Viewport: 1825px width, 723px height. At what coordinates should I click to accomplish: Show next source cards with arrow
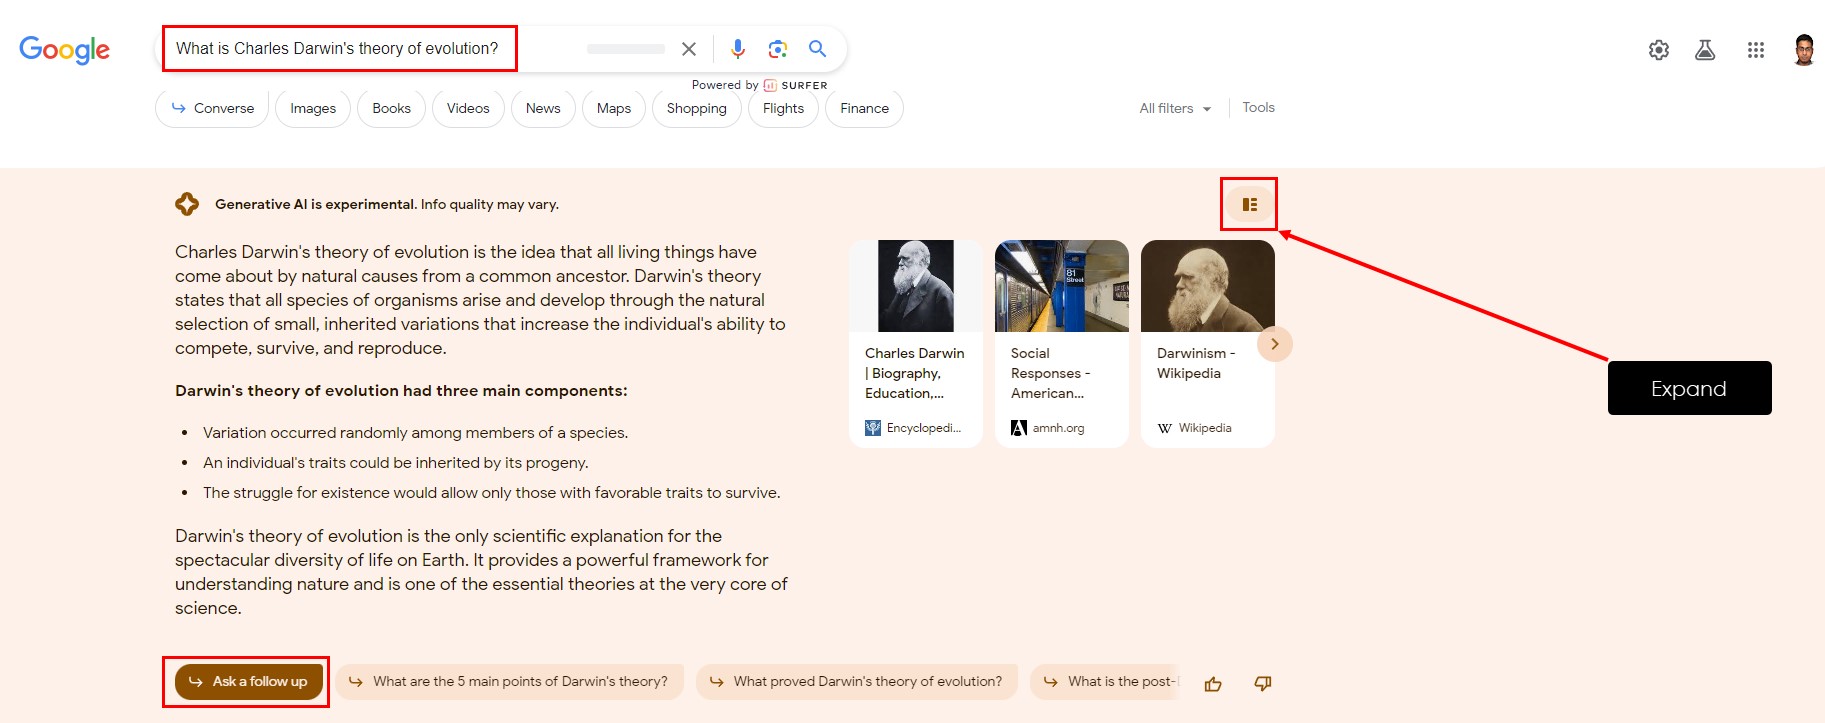point(1274,344)
